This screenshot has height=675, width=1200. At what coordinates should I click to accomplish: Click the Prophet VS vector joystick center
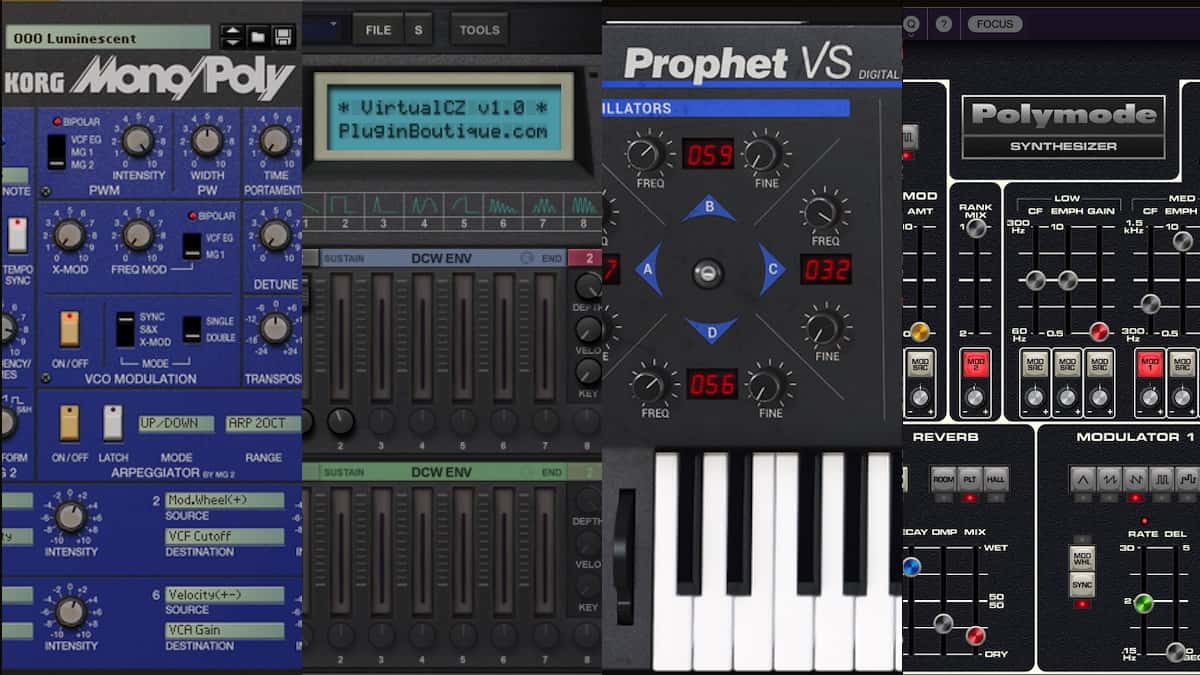click(708, 272)
